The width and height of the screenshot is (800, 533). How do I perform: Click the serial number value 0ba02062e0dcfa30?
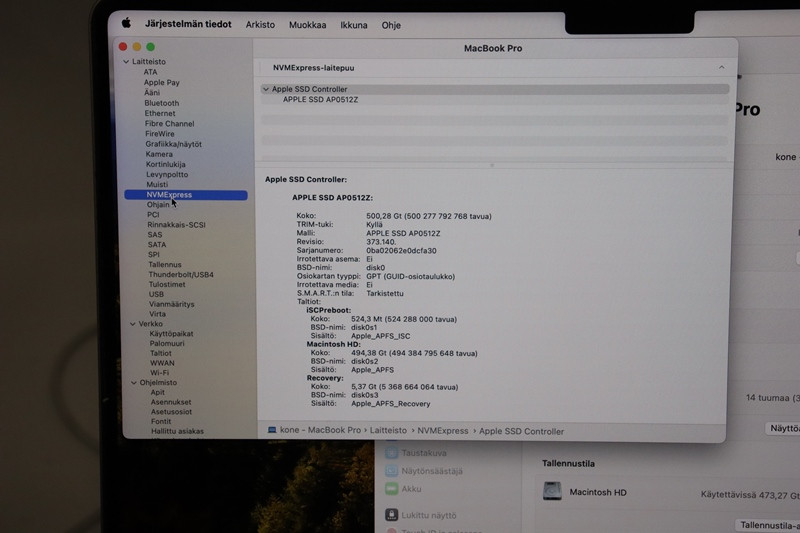point(401,250)
